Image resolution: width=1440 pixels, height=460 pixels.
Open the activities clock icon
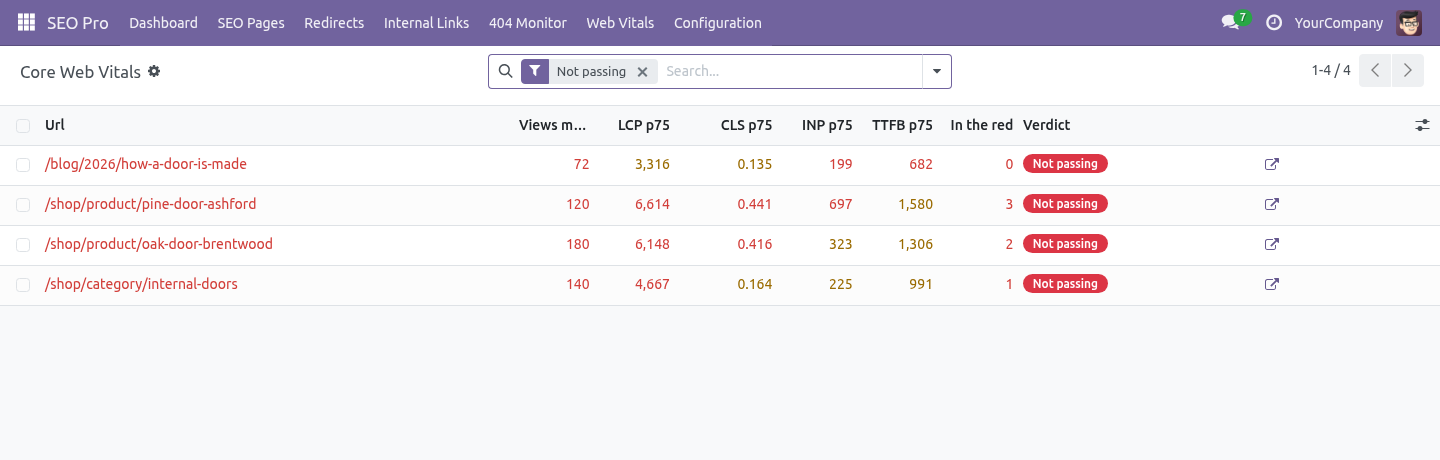(x=1274, y=22)
